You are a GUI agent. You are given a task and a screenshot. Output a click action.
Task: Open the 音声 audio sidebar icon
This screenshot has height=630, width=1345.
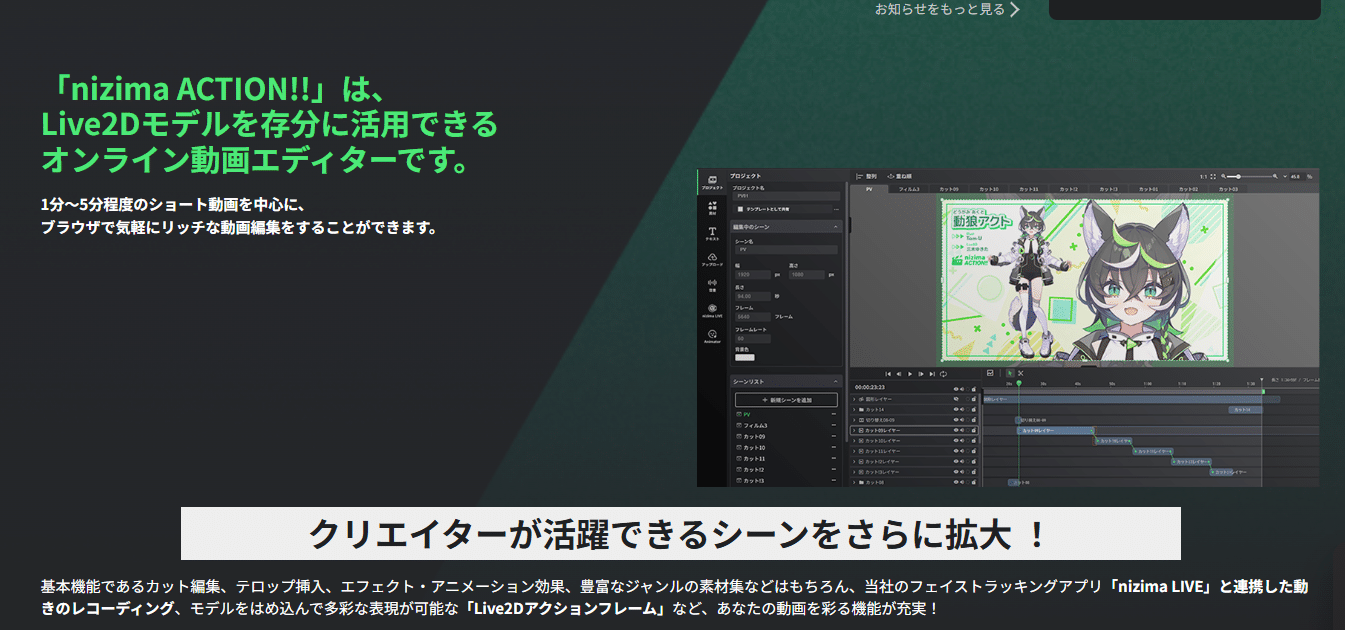[x=712, y=285]
